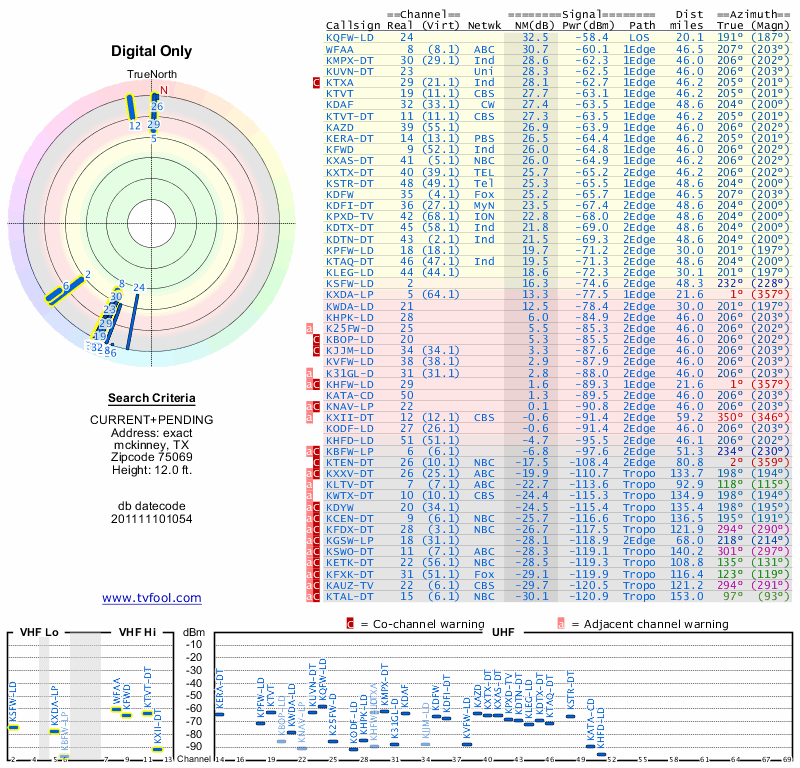Click the 32.5 NM value for KQFW-LD

[x=535, y=38]
